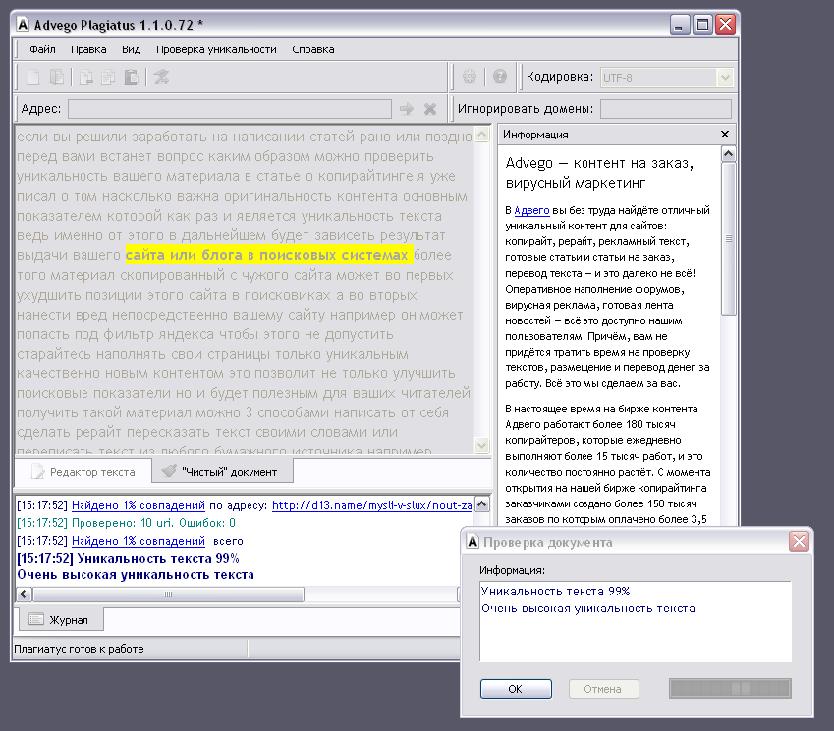Click the cancel X beside address field
Viewport: 834px width, 731px height.
coord(430,109)
